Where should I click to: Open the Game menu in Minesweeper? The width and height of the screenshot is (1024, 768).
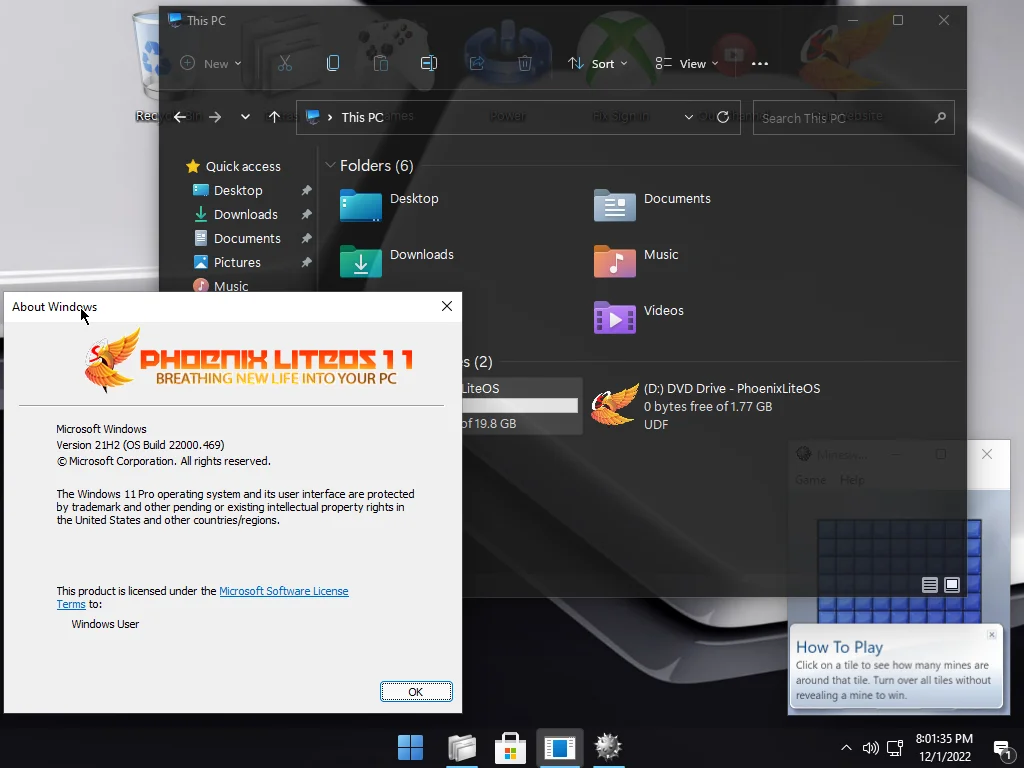coord(810,480)
